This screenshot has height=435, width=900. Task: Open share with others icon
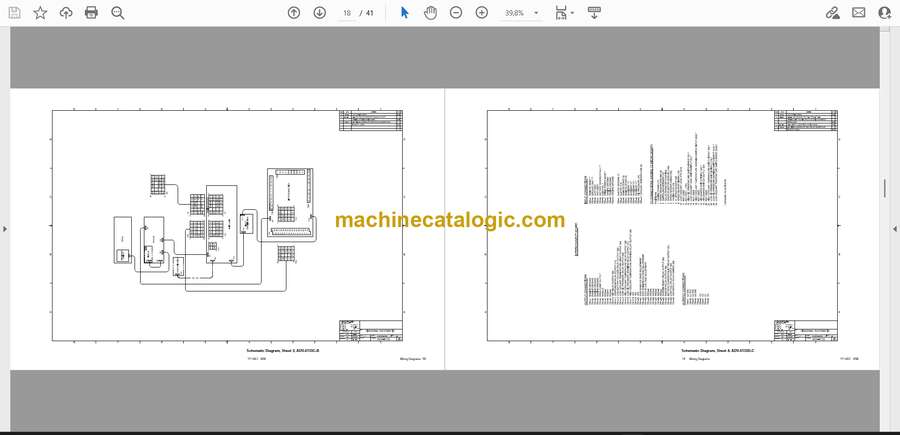(885, 13)
